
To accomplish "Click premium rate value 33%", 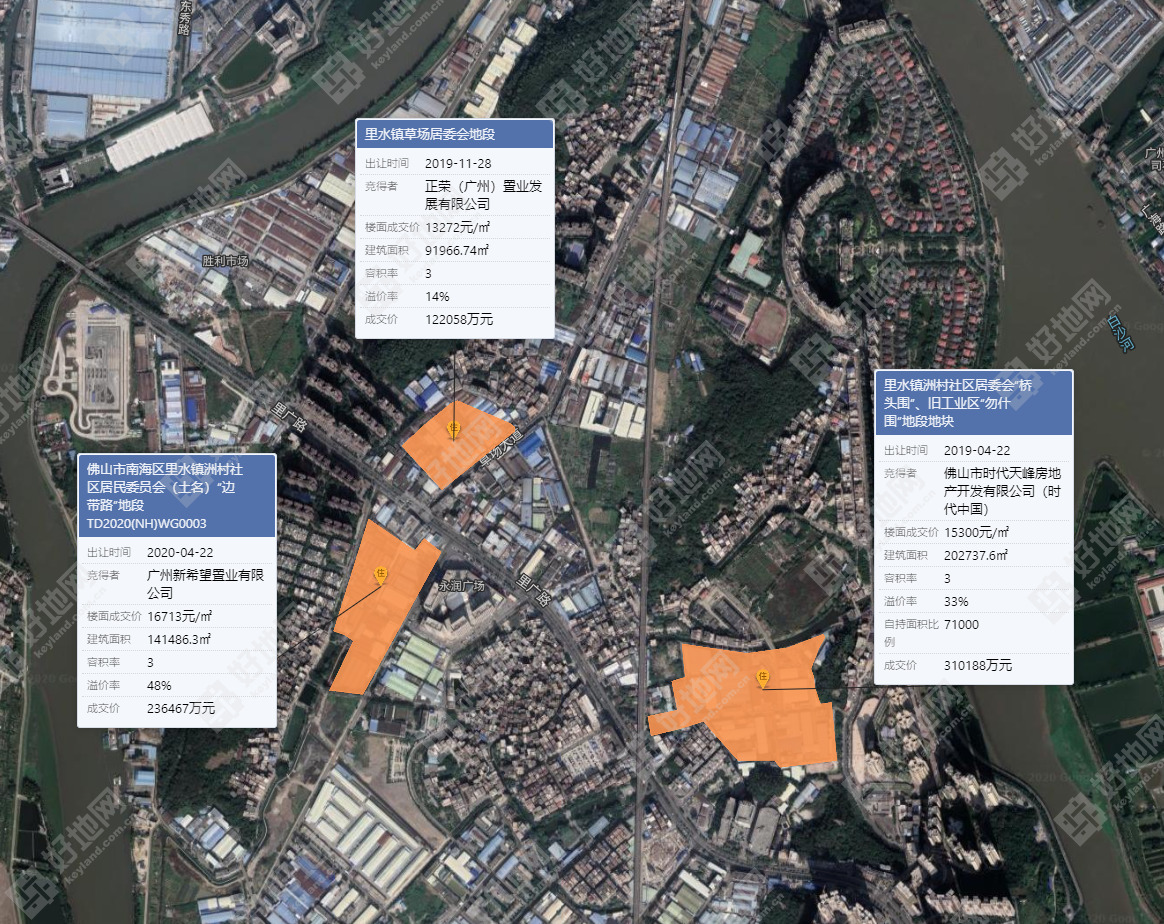I will pos(956,601).
